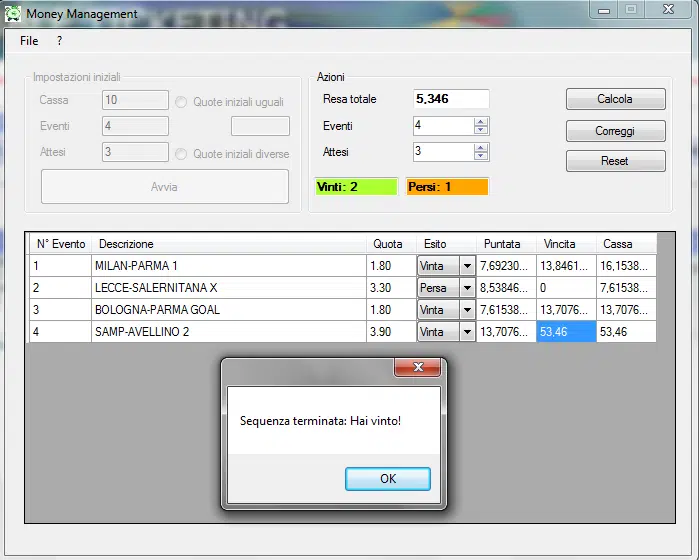
Task: Select the highlighted Vincita cell 53,46
Action: (x=566, y=332)
